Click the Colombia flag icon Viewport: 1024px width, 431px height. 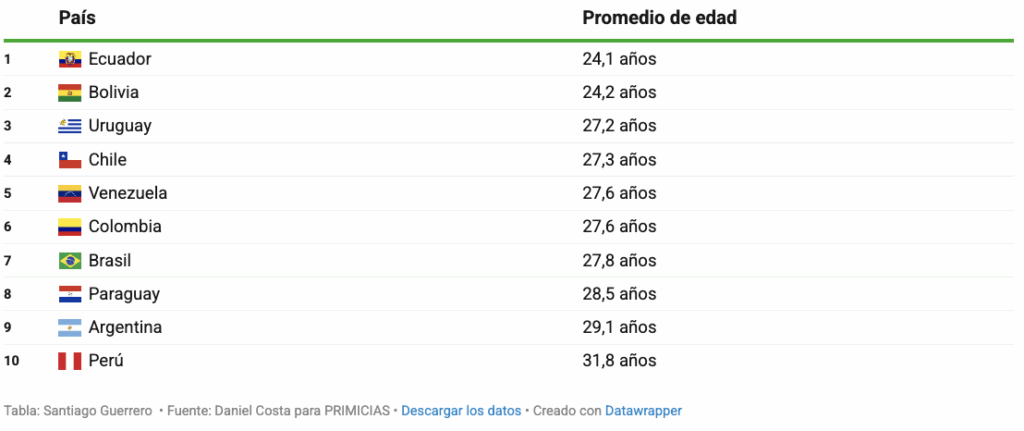click(x=69, y=227)
